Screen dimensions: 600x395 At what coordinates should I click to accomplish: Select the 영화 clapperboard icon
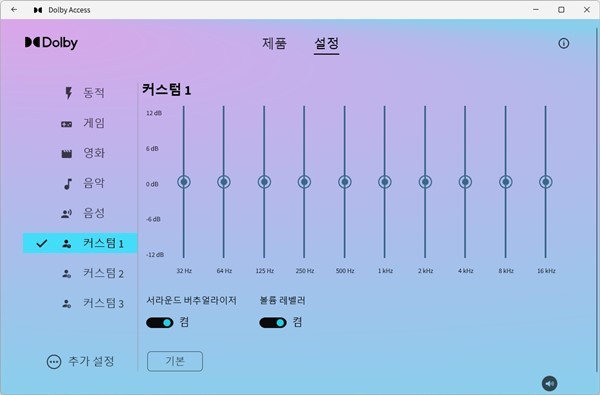click(67, 154)
